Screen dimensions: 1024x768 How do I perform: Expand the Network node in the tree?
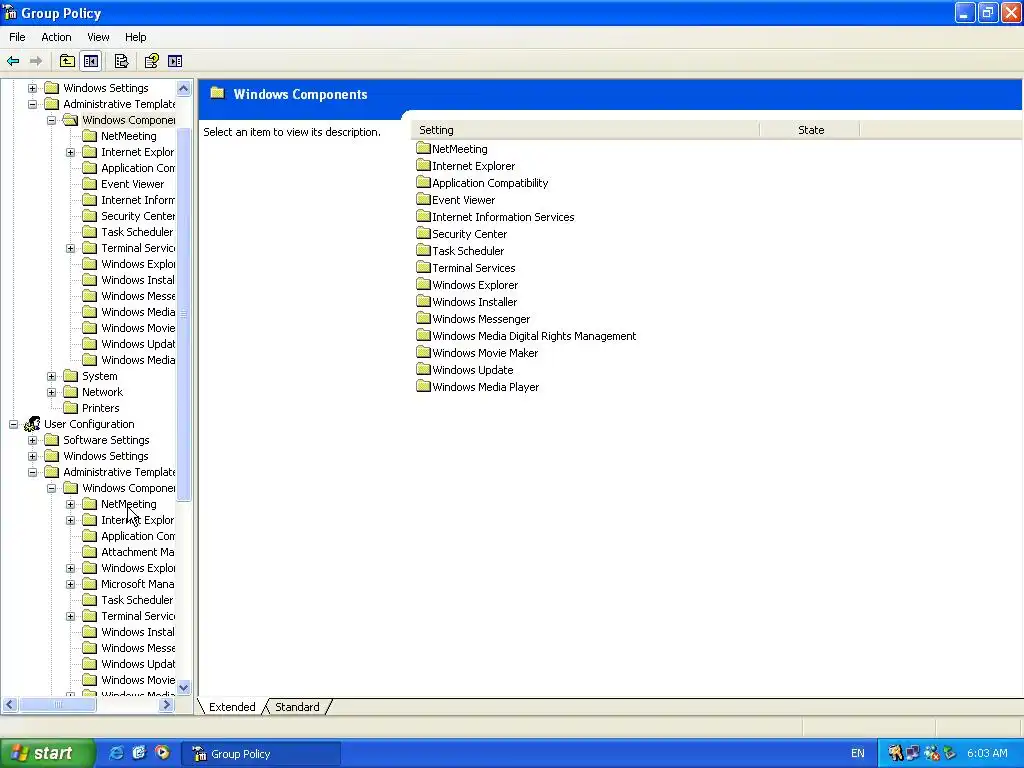click(52, 392)
